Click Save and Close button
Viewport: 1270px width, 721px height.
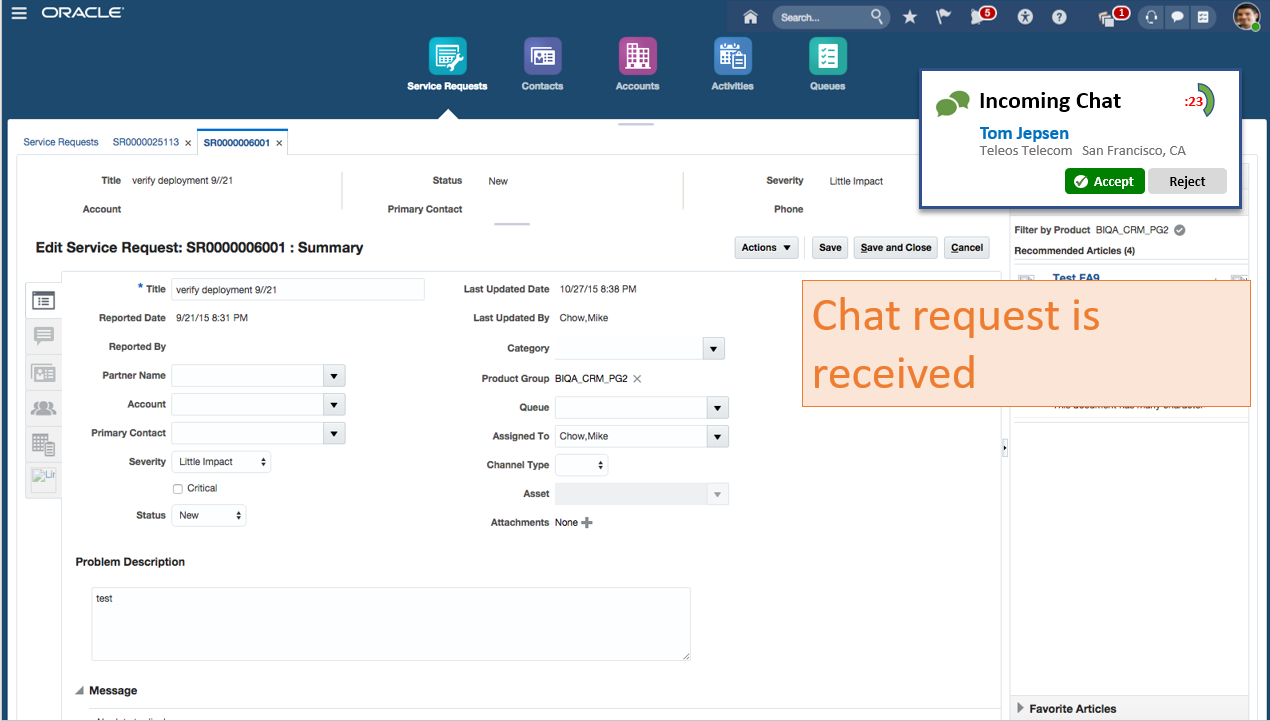(895, 248)
